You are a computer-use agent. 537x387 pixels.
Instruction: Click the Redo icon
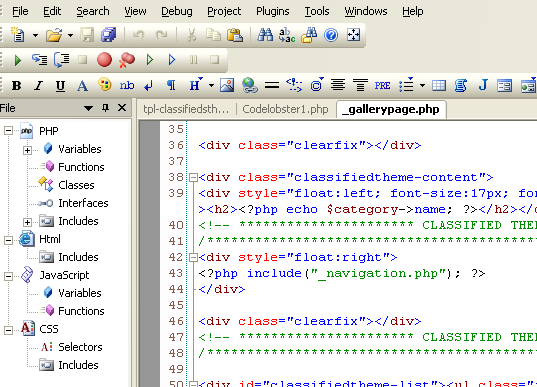pos(161,35)
